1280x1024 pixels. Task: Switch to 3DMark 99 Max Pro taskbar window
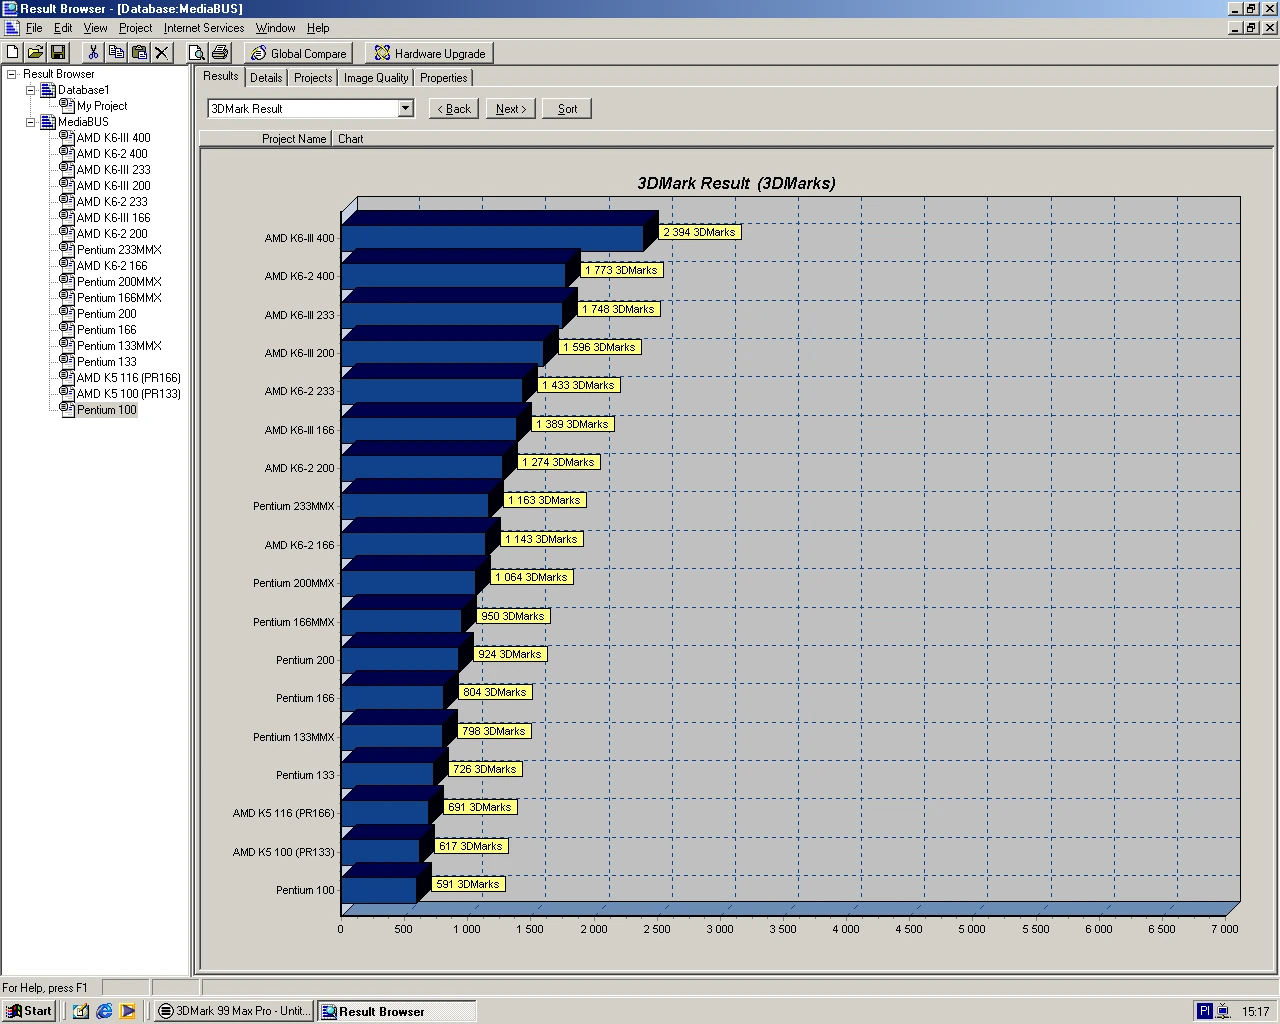click(x=235, y=1011)
